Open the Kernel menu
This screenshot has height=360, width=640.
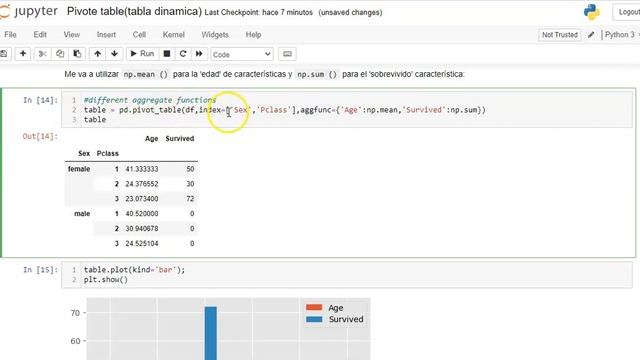pyautogui.click(x=173, y=35)
